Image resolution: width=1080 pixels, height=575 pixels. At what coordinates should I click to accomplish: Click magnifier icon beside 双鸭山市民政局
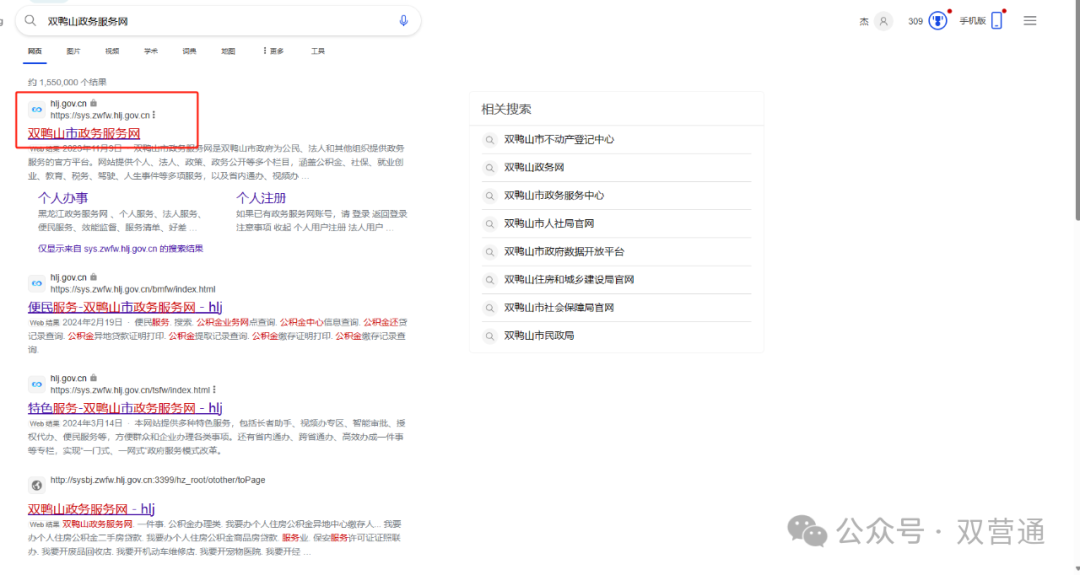point(489,337)
